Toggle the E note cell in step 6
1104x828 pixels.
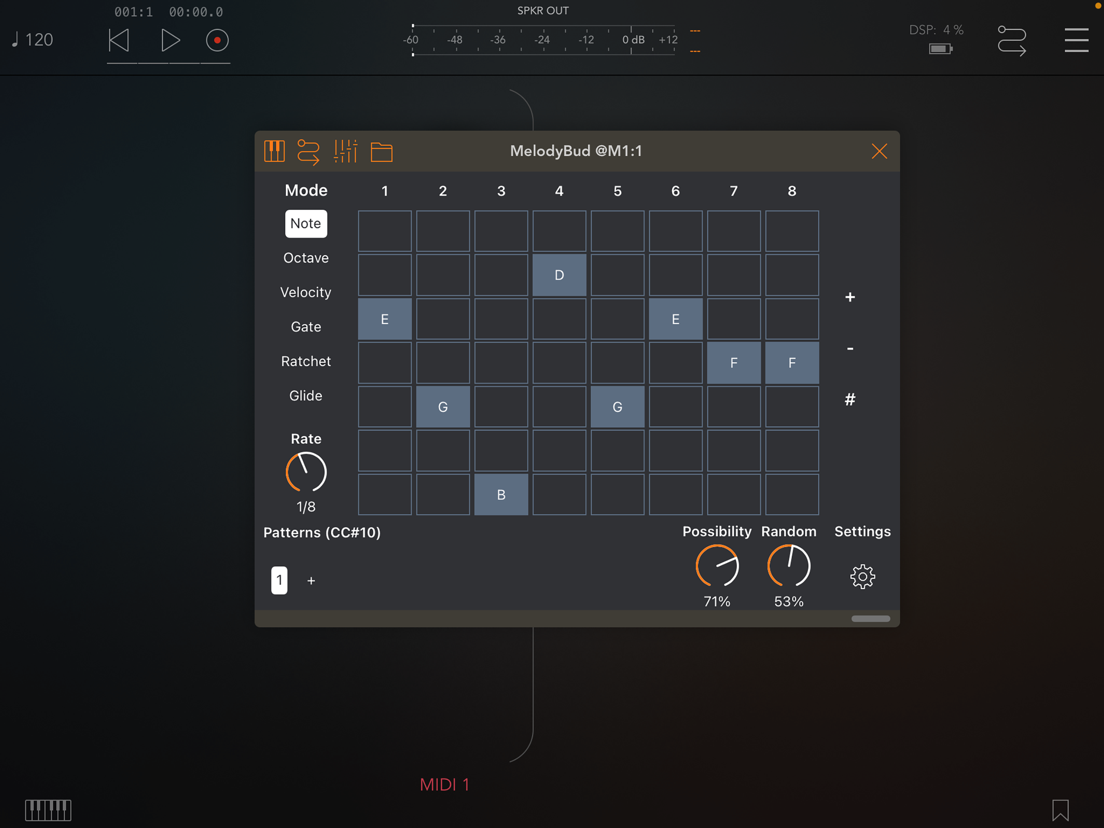675,319
